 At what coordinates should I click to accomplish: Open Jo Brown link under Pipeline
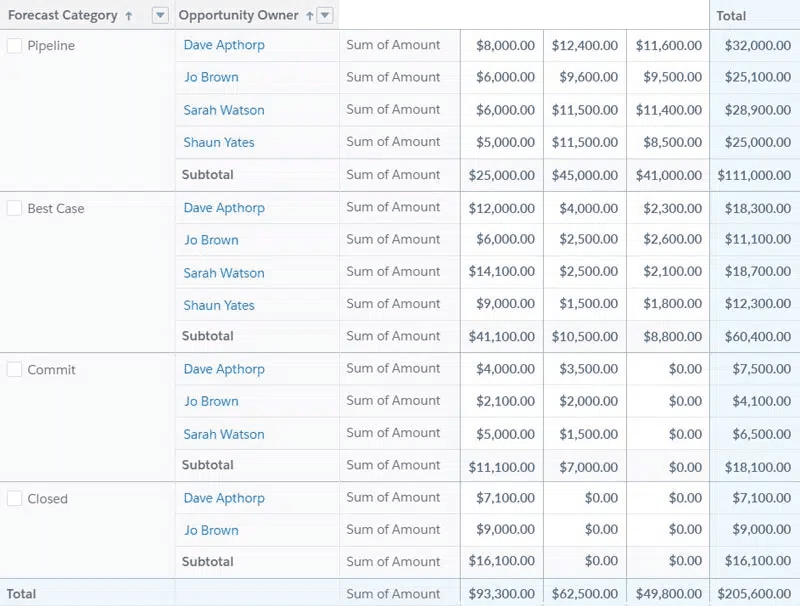[211, 77]
